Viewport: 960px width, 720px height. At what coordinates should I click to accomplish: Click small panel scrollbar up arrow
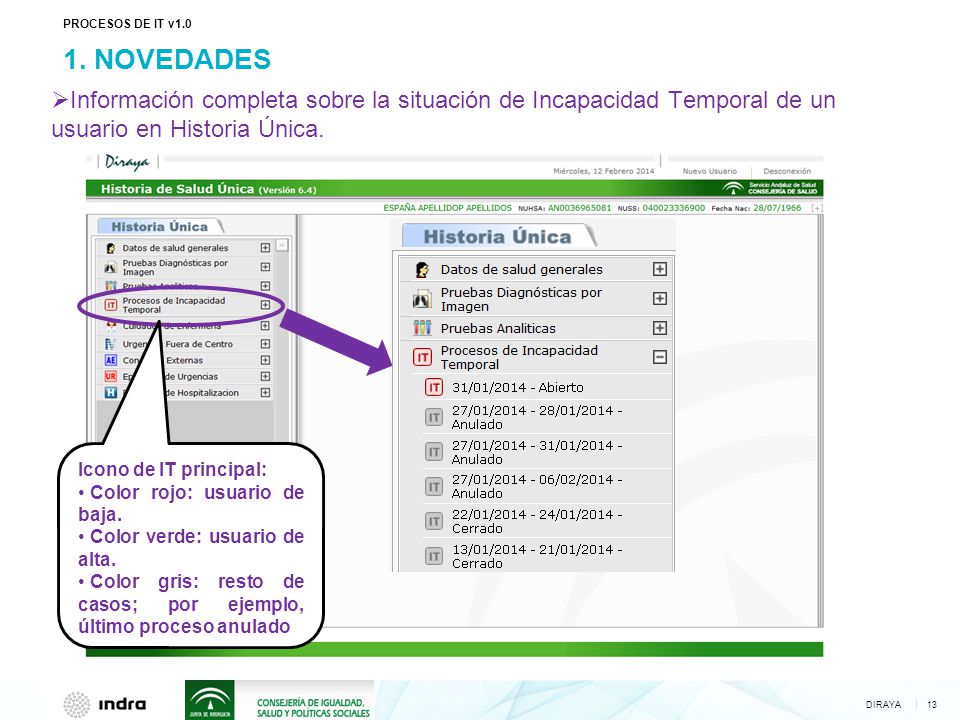pyautogui.click(x=282, y=246)
